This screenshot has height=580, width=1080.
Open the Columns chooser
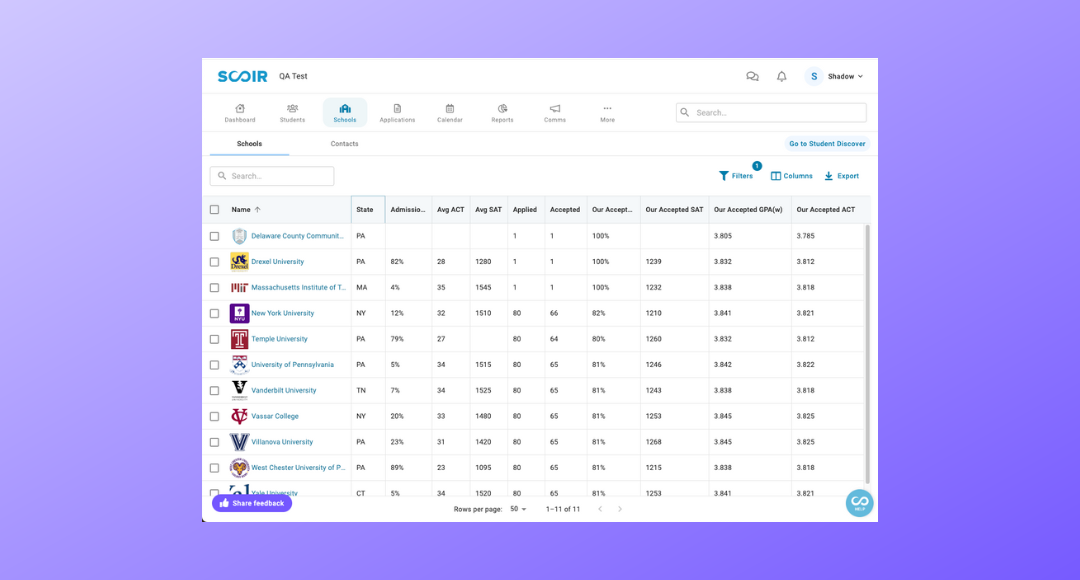tap(791, 176)
